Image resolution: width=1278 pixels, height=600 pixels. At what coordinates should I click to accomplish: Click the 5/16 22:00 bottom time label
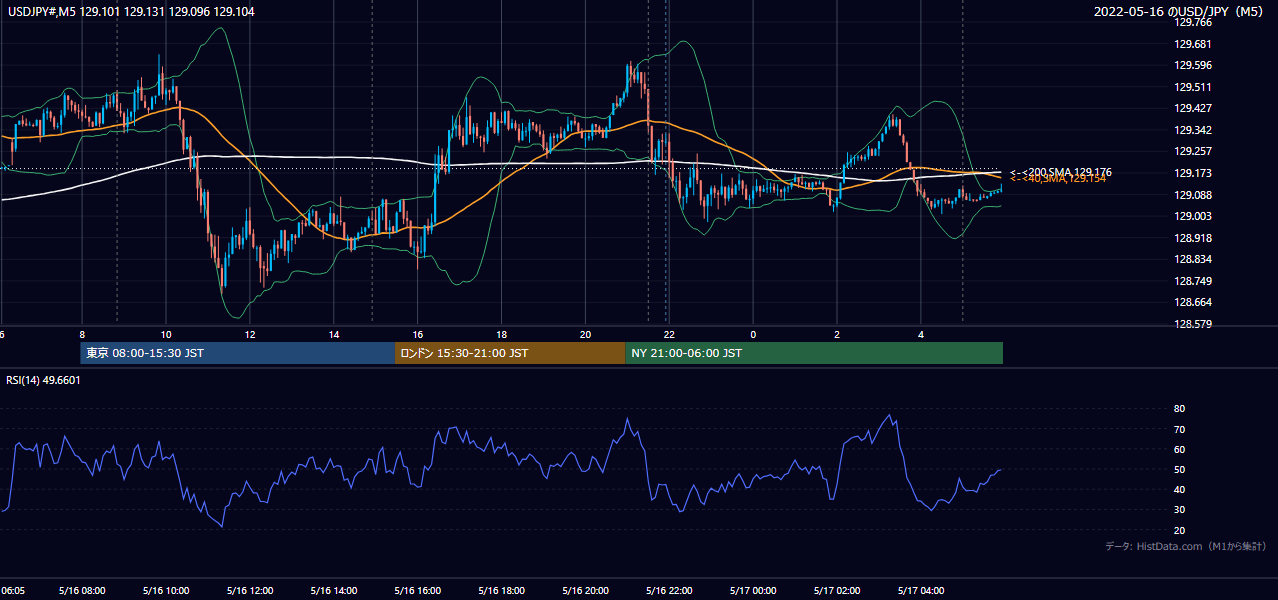point(669,590)
